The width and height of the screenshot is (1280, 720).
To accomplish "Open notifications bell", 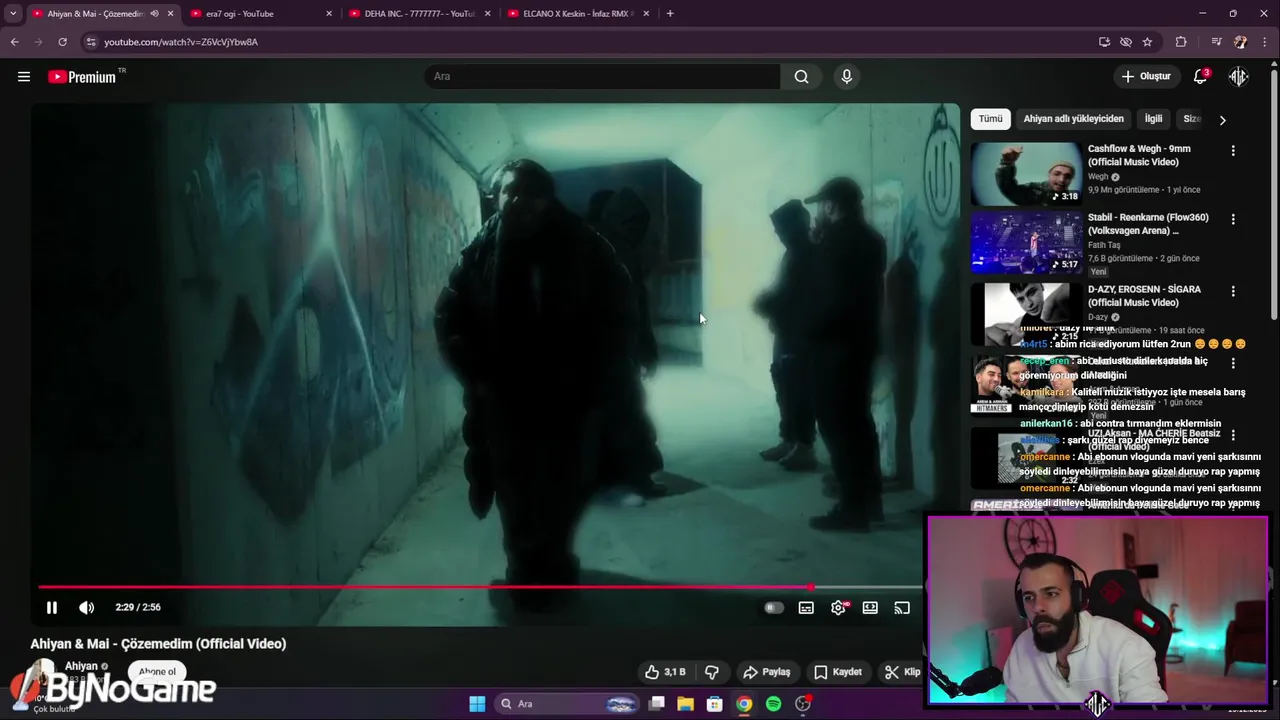I will [x=1200, y=76].
